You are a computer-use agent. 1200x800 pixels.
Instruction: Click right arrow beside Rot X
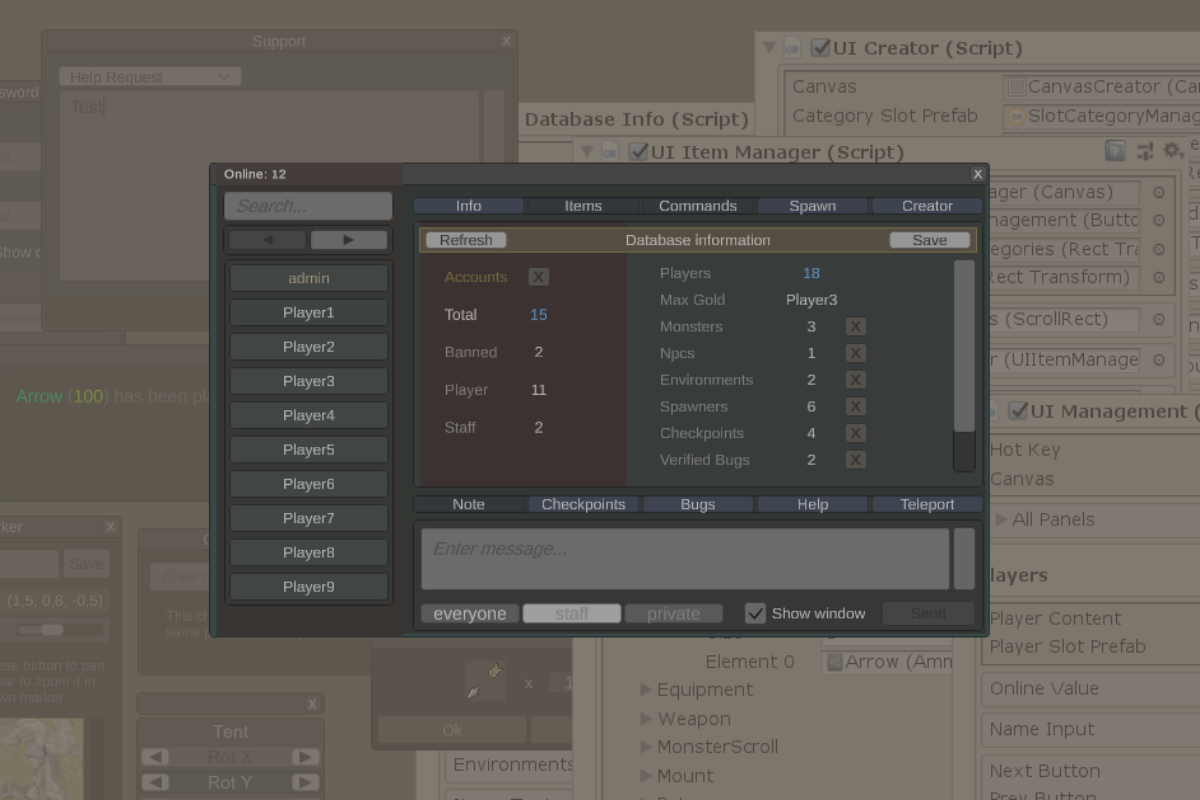pos(306,757)
